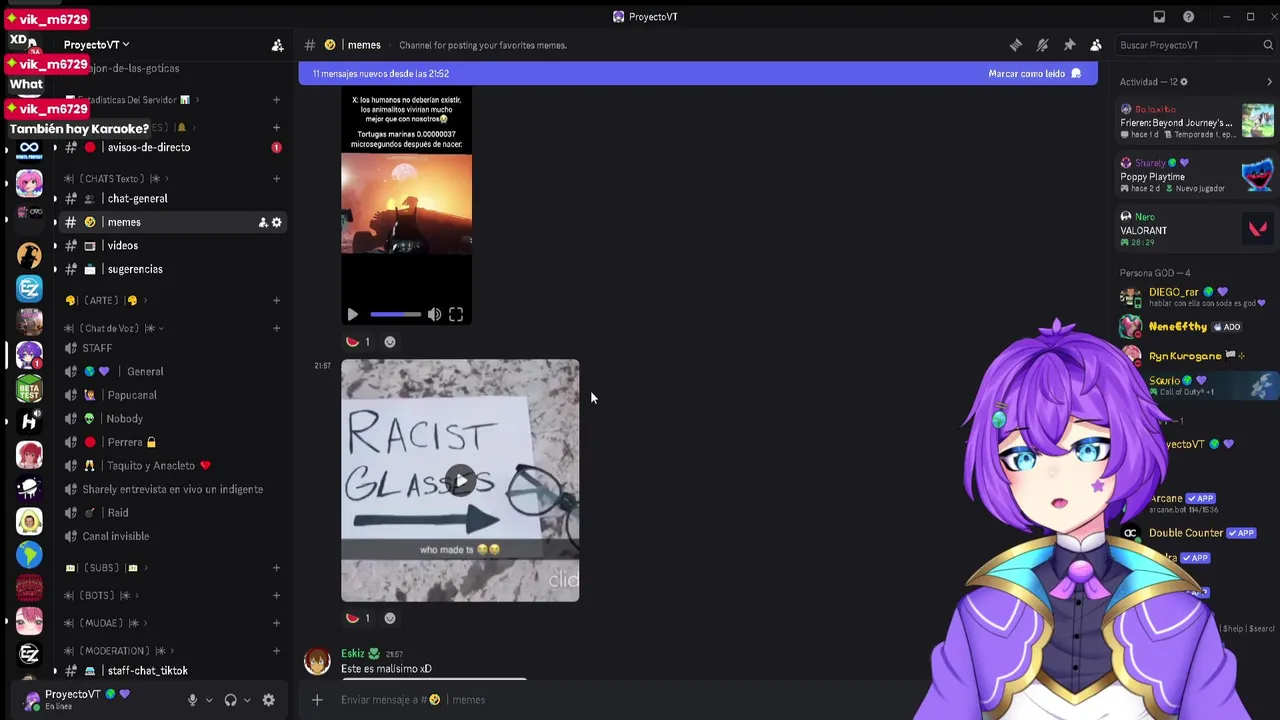Open pinned messages pin icon

point(1069,45)
